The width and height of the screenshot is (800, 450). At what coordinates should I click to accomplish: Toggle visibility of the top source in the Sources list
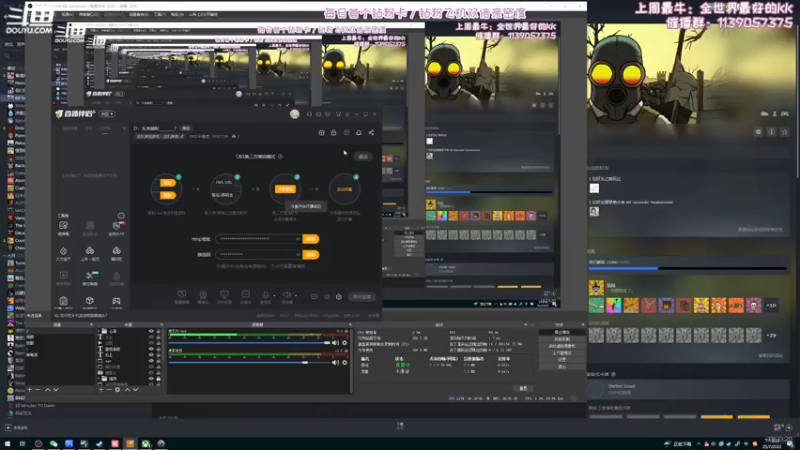coord(151,331)
